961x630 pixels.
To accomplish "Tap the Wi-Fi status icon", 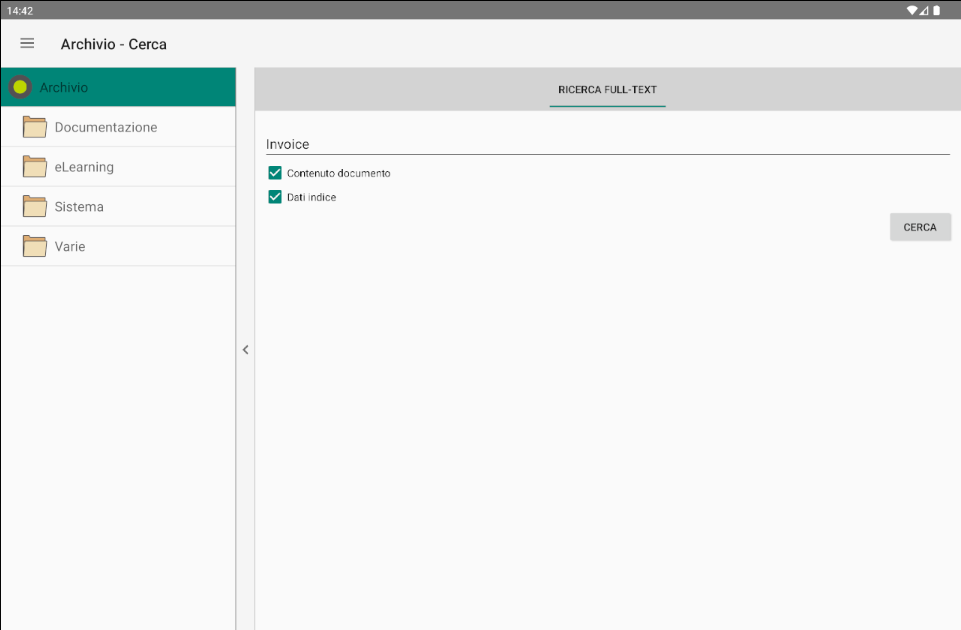I will point(912,10).
